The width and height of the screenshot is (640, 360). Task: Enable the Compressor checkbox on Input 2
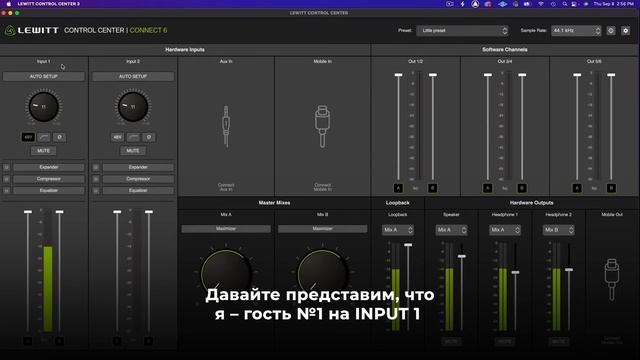96,179
